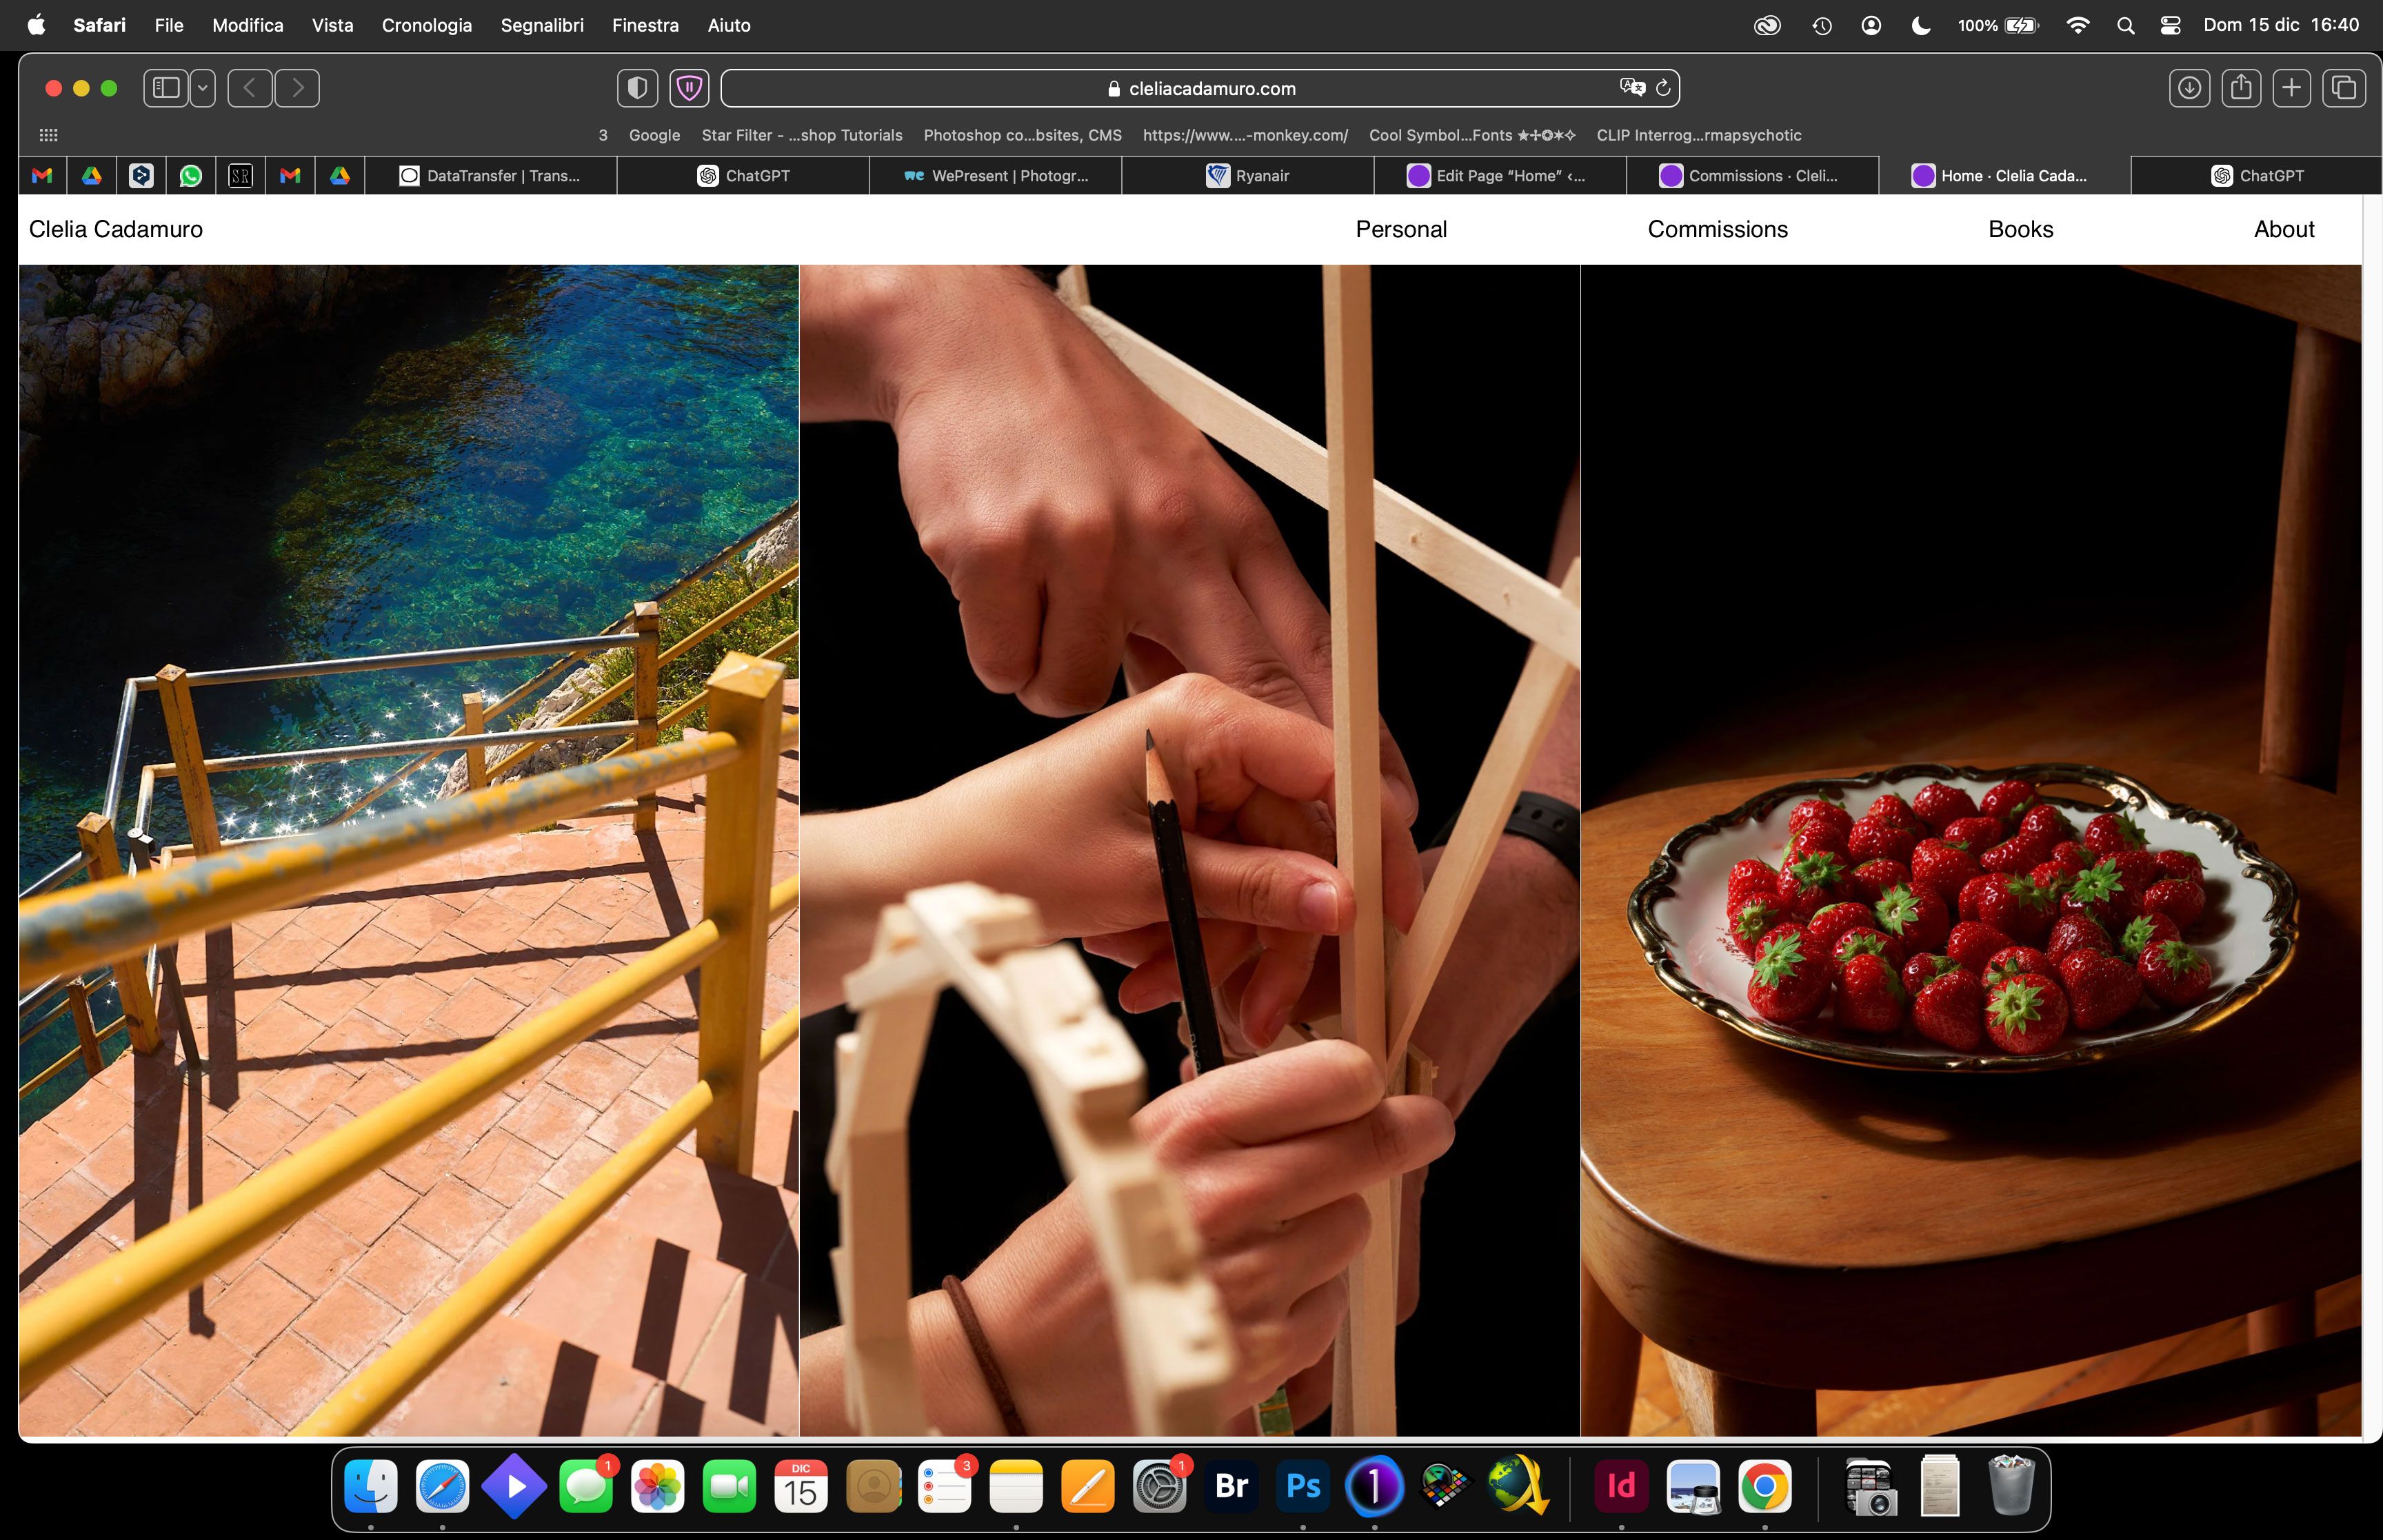
Task: Click the purple shield extension icon
Action: click(689, 88)
